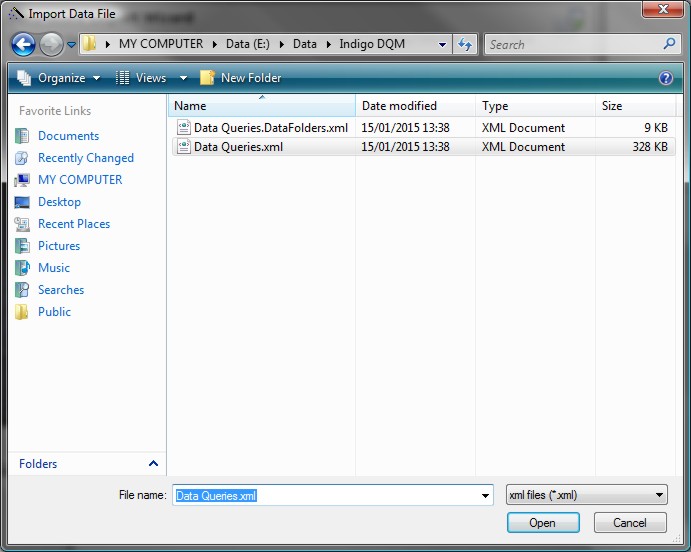Open Recently Changed favorite link
This screenshot has height=552, width=691.
[85, 158]
